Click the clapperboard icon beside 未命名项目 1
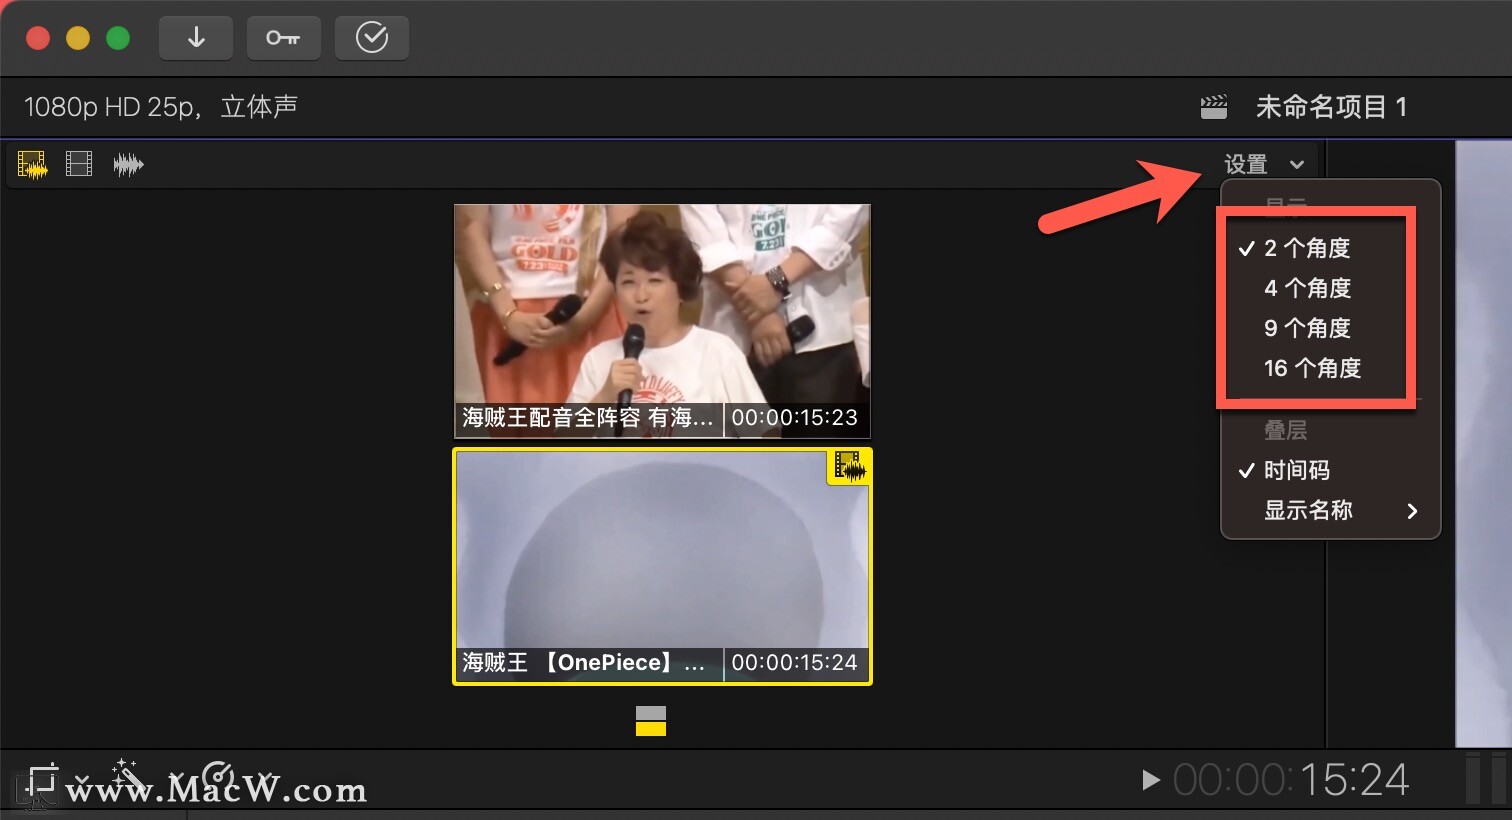The image size is (1512, 820). (1214, 107)
